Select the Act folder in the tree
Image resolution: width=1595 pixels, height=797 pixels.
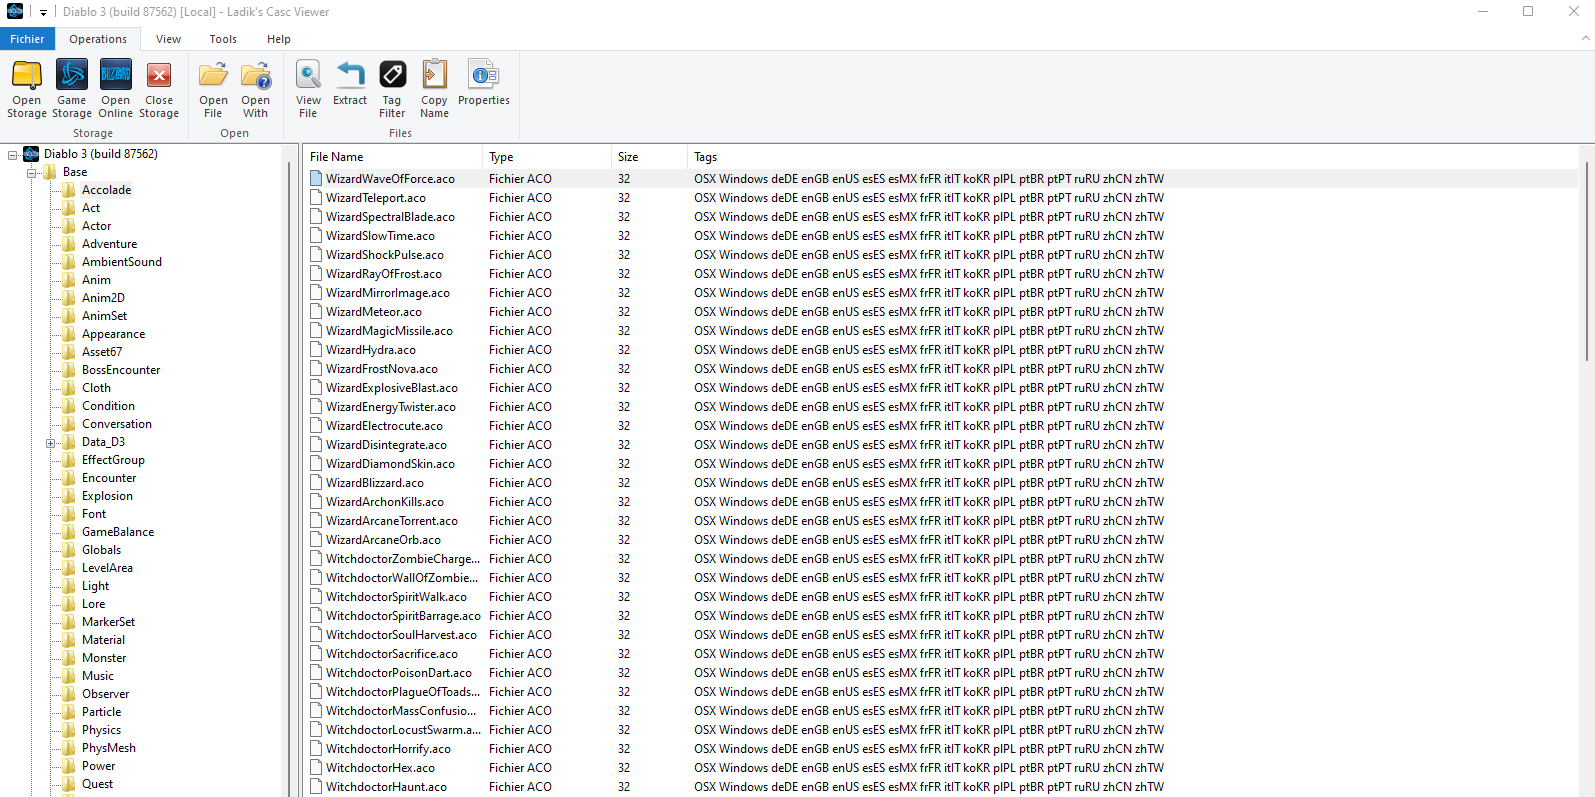click(x=91, y=208)
